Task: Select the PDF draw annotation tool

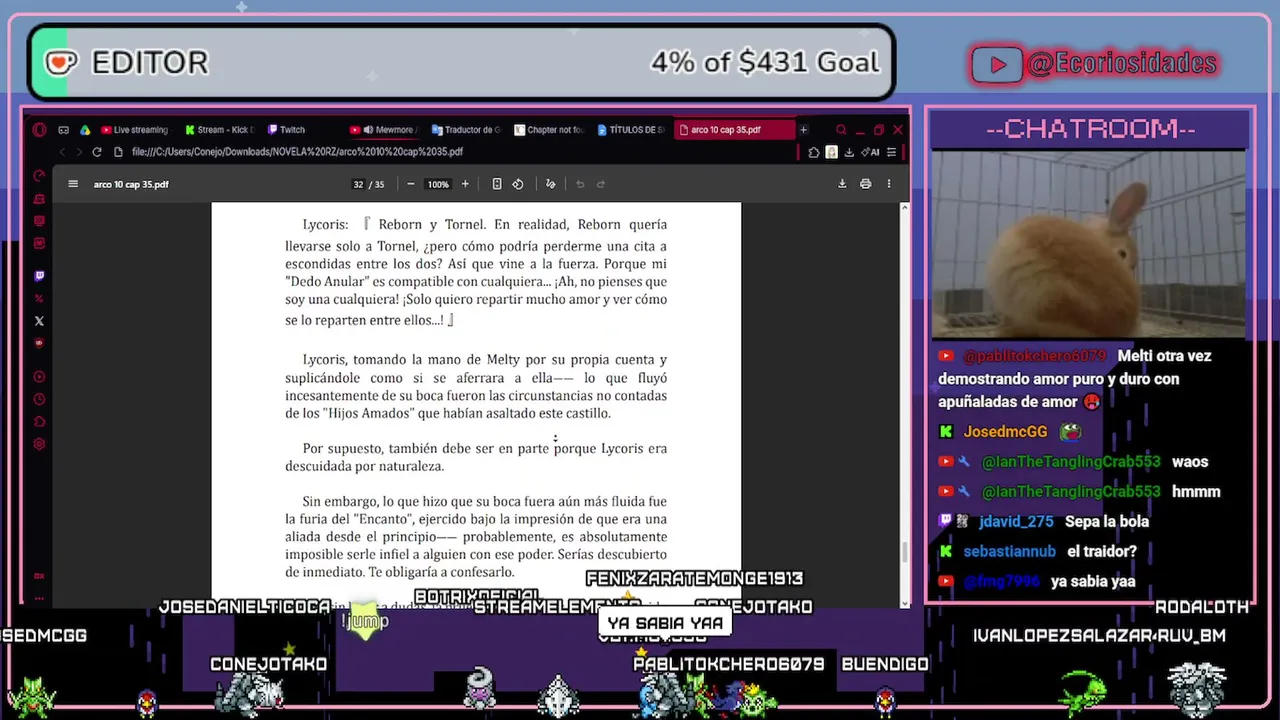Action: point(550,184)
